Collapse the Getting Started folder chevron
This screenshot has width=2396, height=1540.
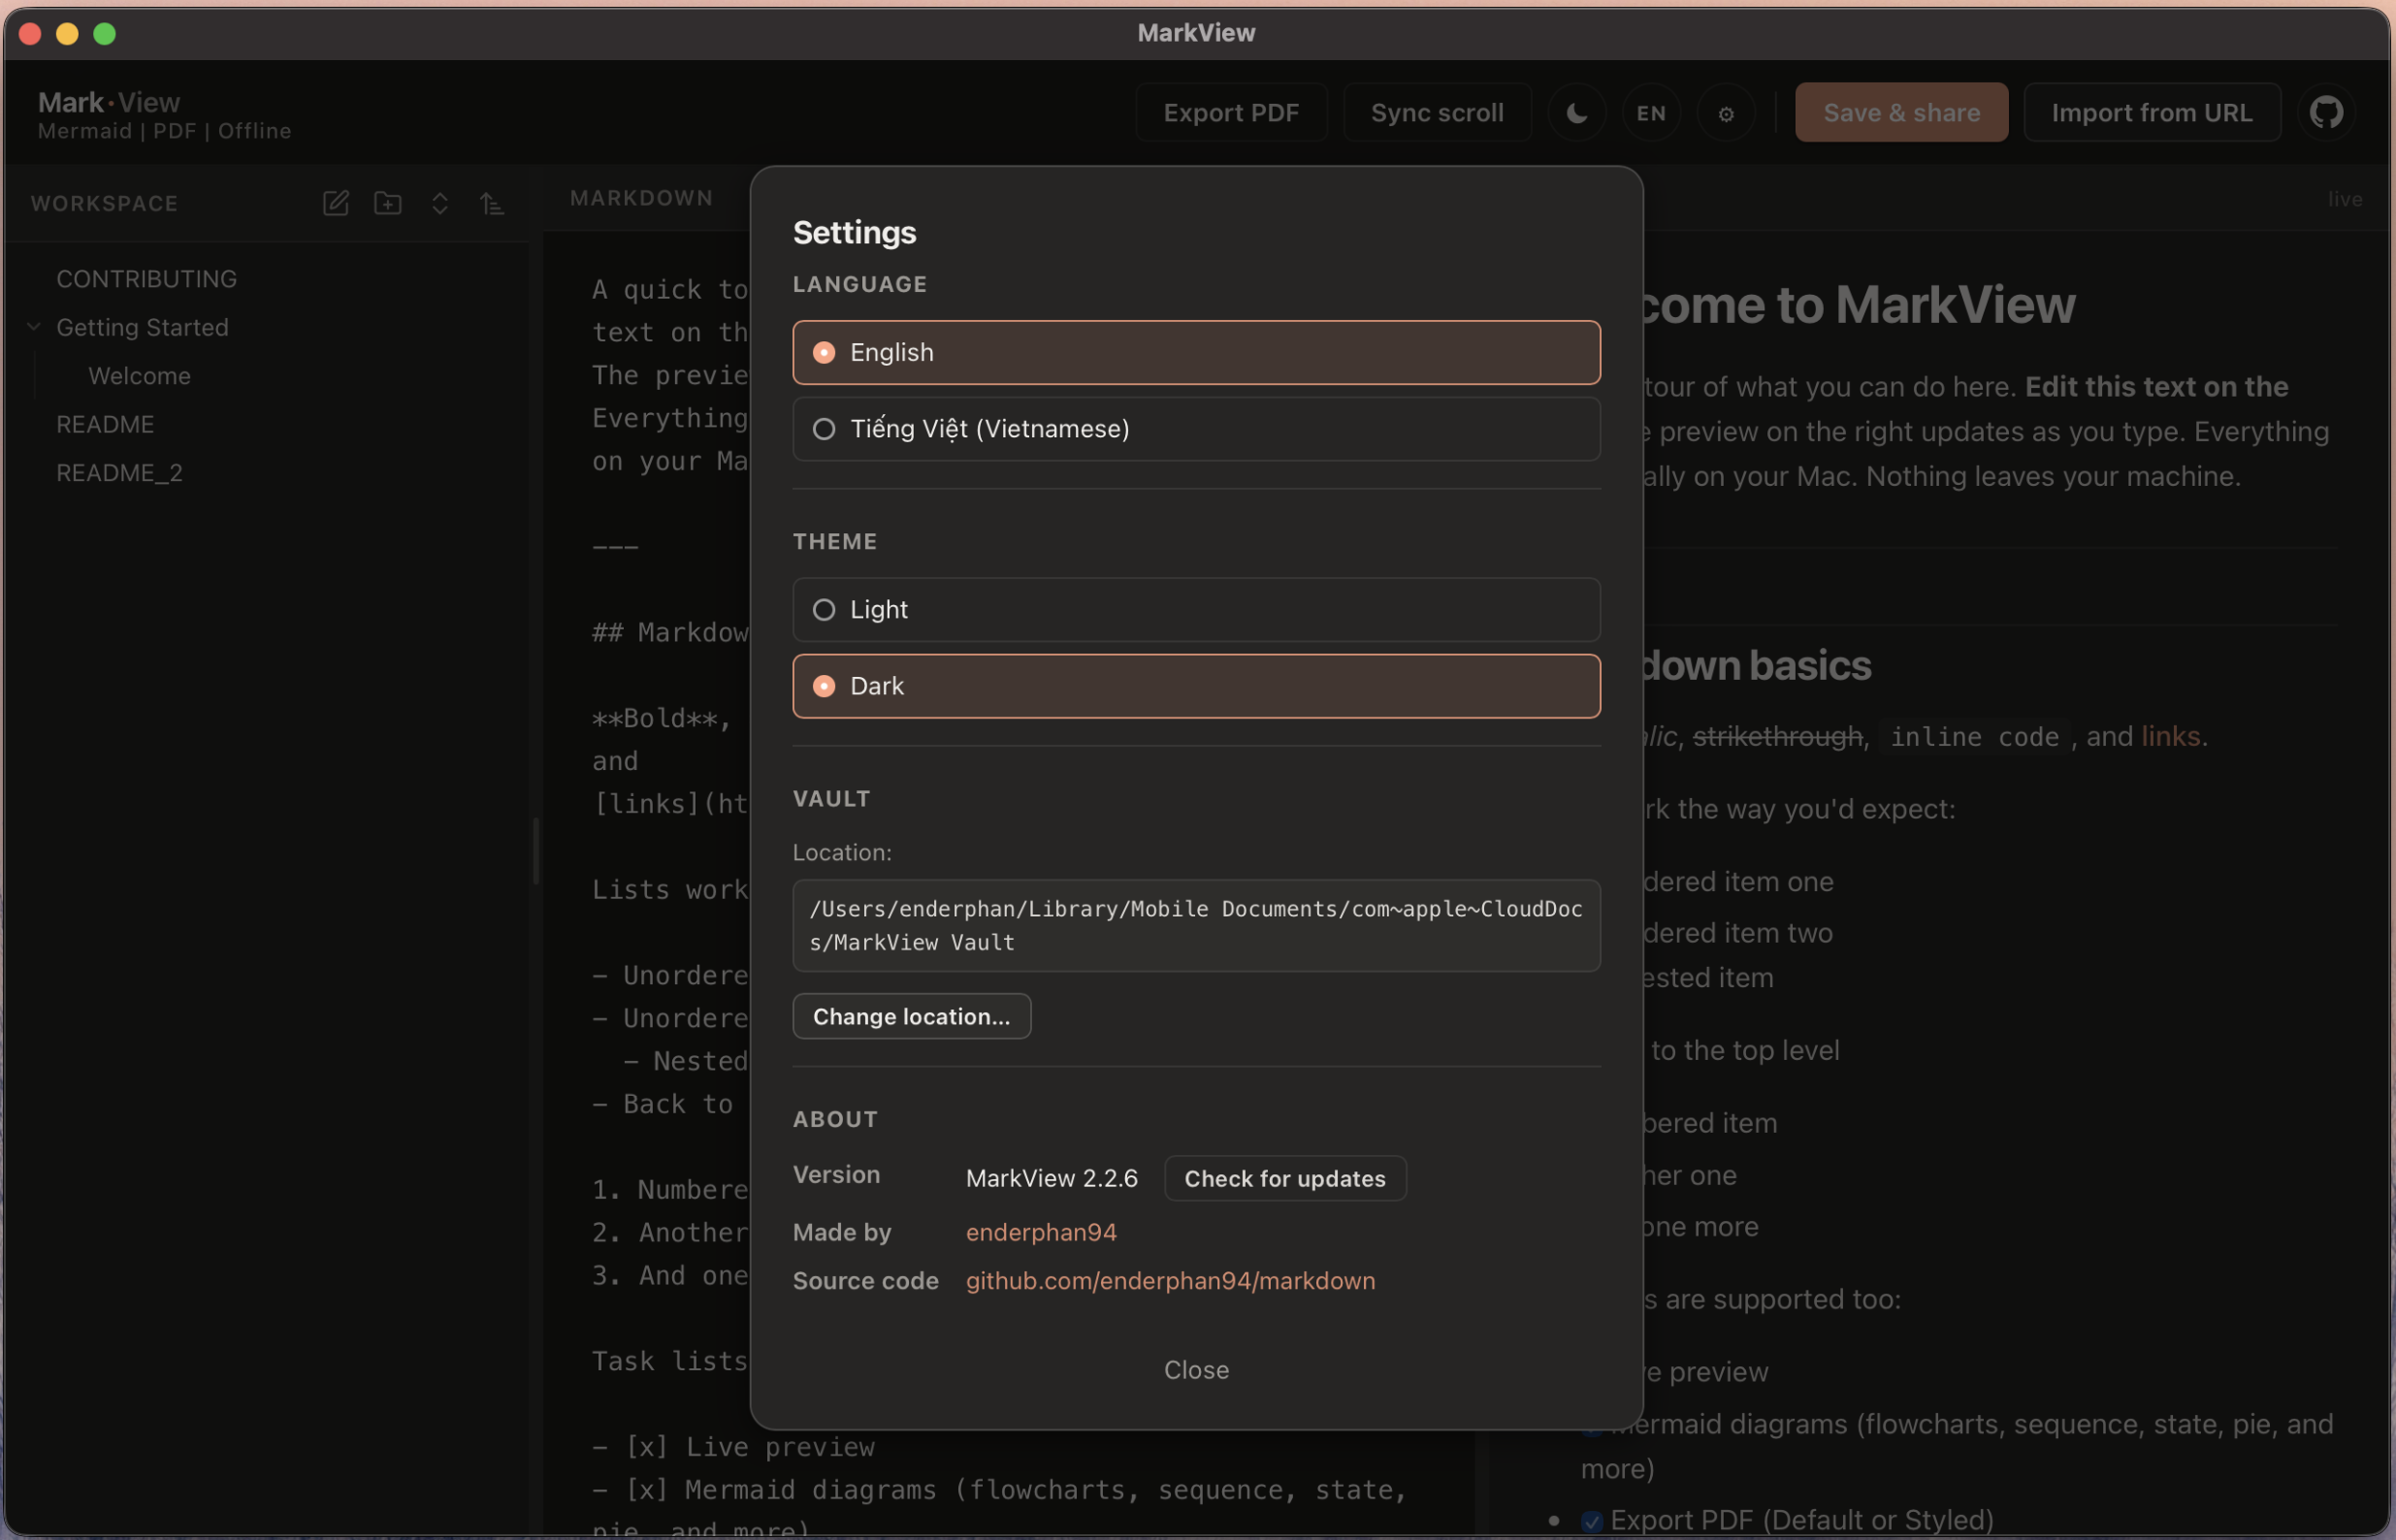point(34,327)
